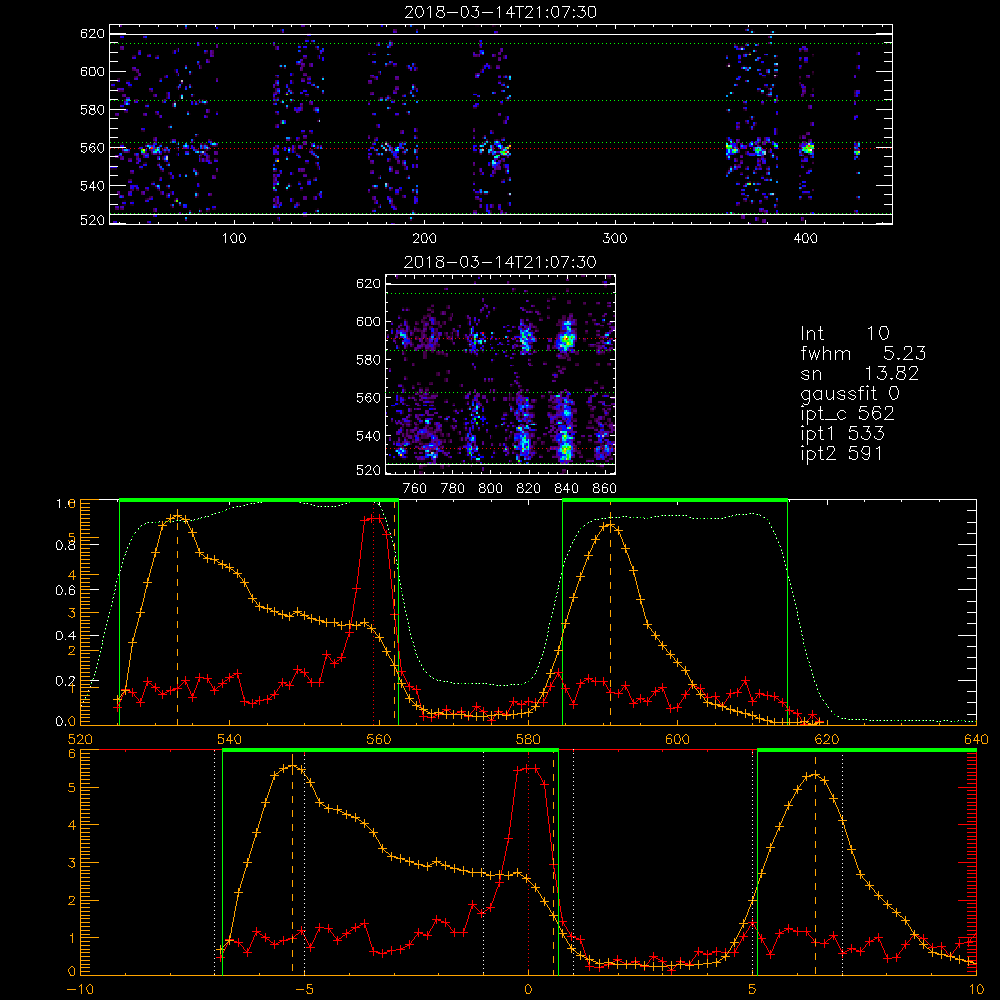Click x-axis label 100 on top plot

(x=234, y=239)
